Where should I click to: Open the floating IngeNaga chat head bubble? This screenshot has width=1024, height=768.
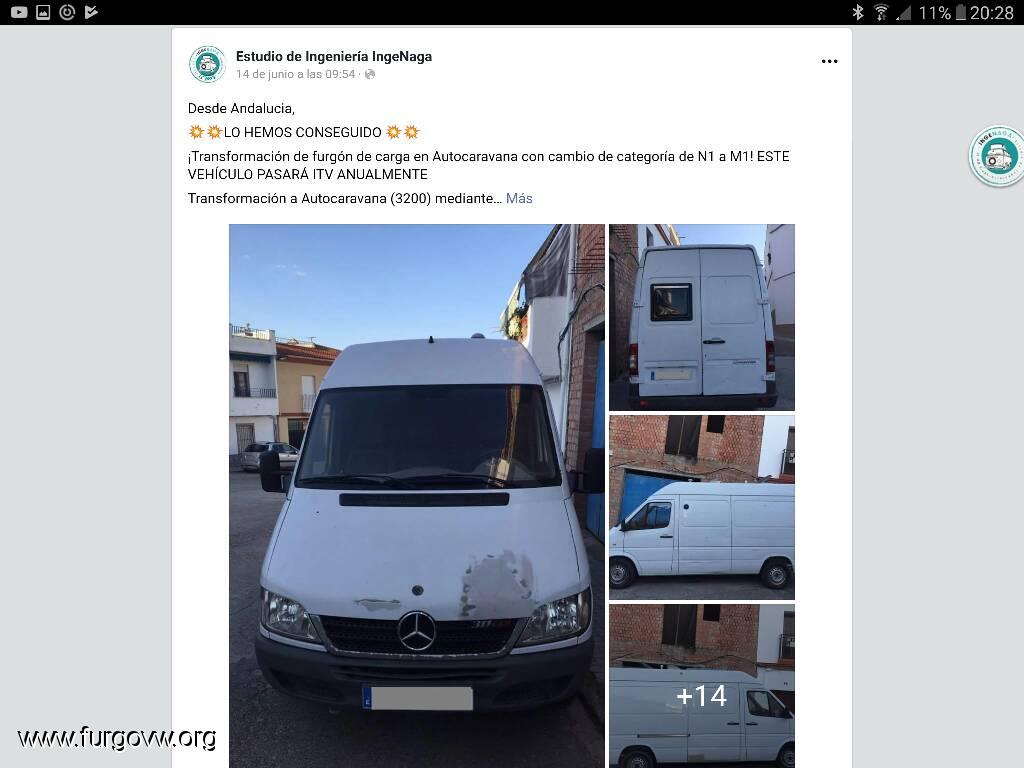pyautogui.click(x=997, y=156)
